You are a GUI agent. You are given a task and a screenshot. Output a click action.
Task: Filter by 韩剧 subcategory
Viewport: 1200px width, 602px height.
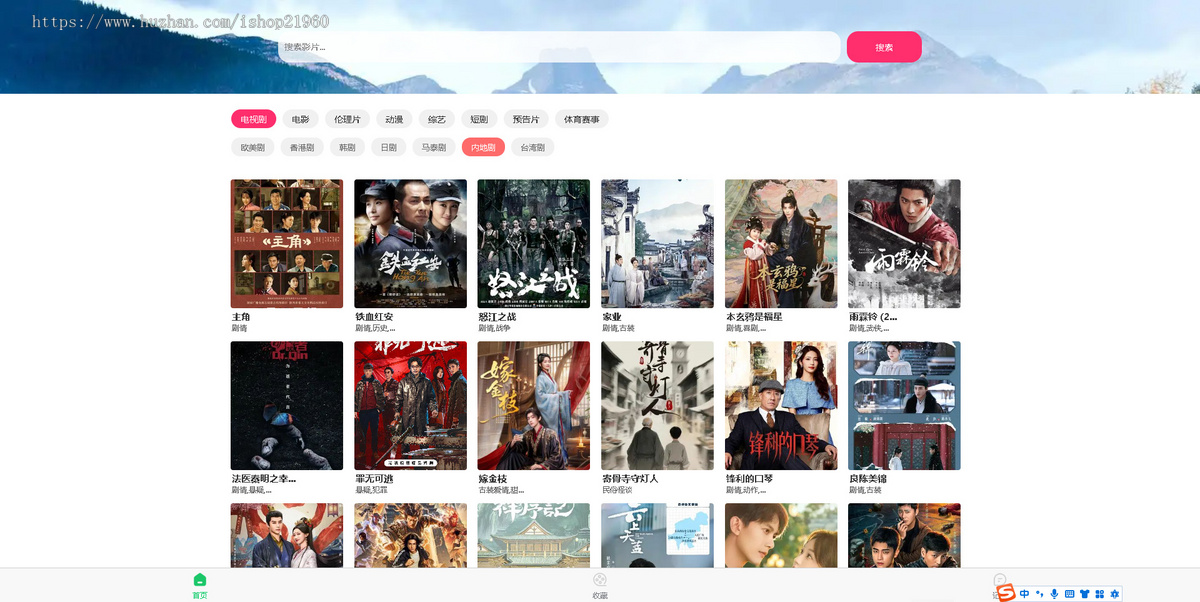coord(347,147)
